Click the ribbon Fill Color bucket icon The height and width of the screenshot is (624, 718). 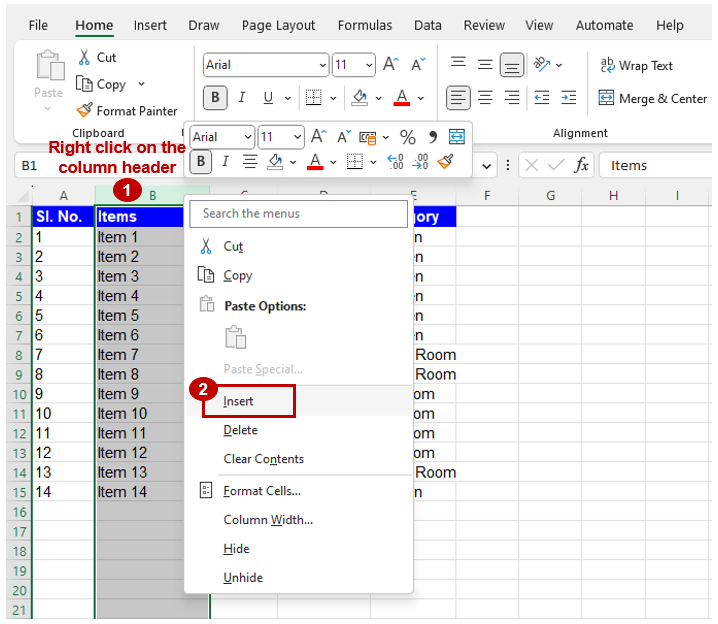[359, 98]
